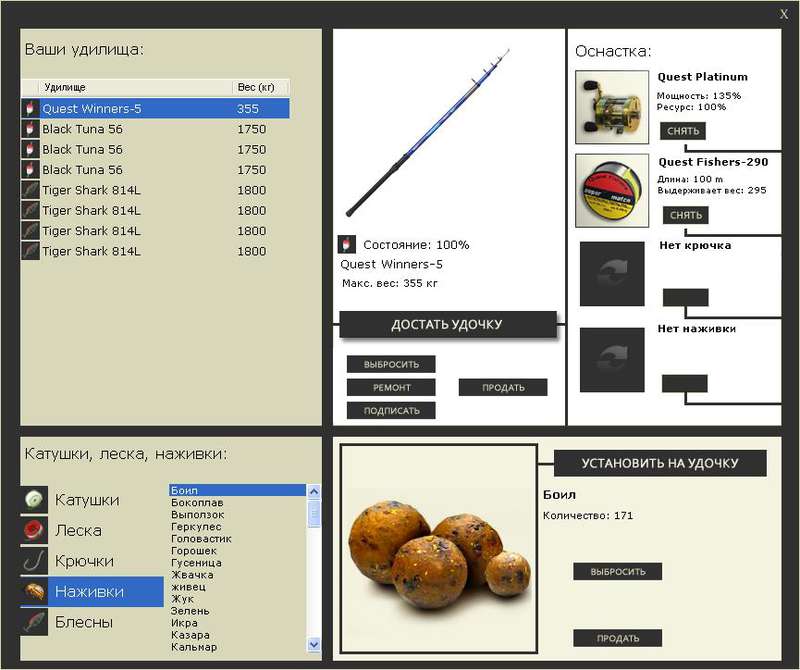This screenshot has width=800, height=670.
Task: Choose Кальмар in the bait list
Action: pos(194,647)
